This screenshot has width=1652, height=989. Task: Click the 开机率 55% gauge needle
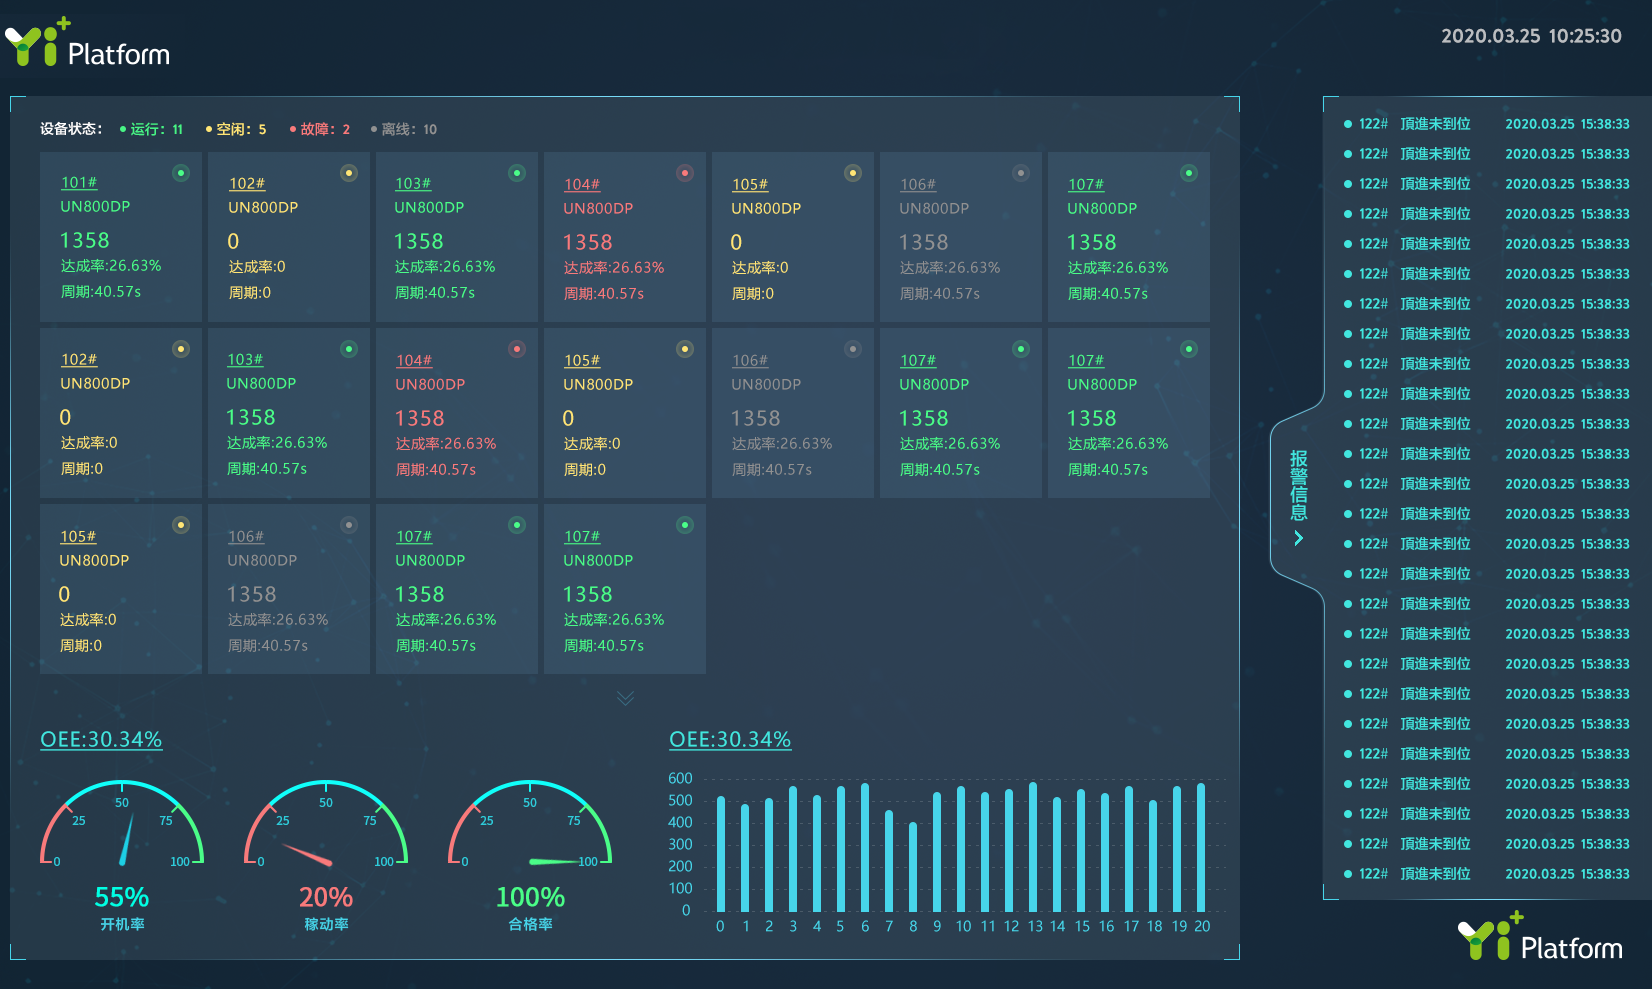pos(127,840)
